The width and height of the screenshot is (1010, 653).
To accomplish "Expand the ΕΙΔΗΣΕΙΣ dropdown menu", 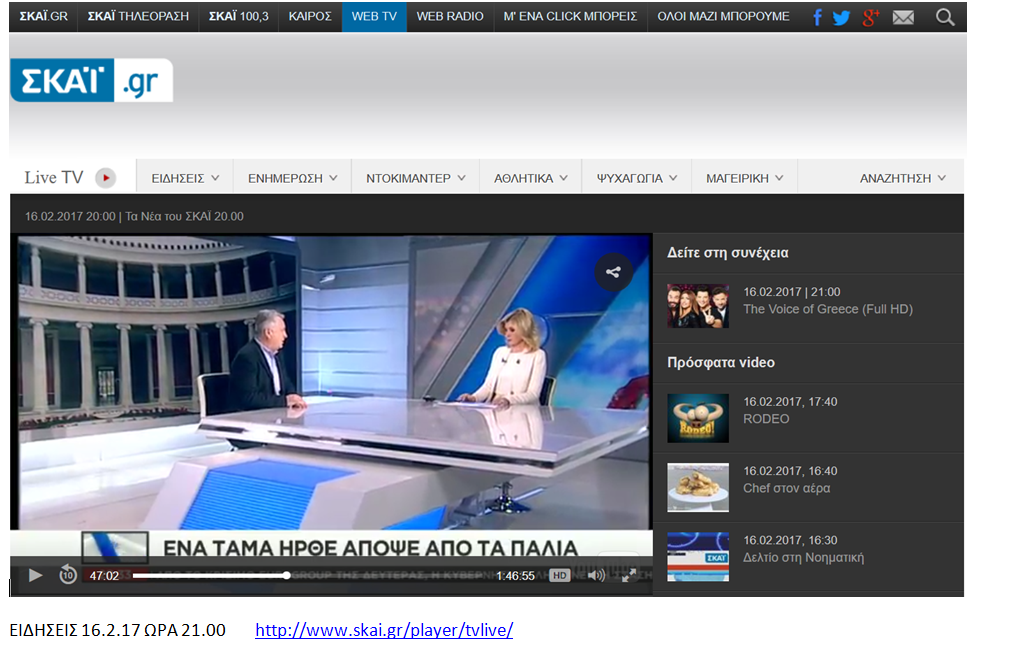I will tap(185, 178).
